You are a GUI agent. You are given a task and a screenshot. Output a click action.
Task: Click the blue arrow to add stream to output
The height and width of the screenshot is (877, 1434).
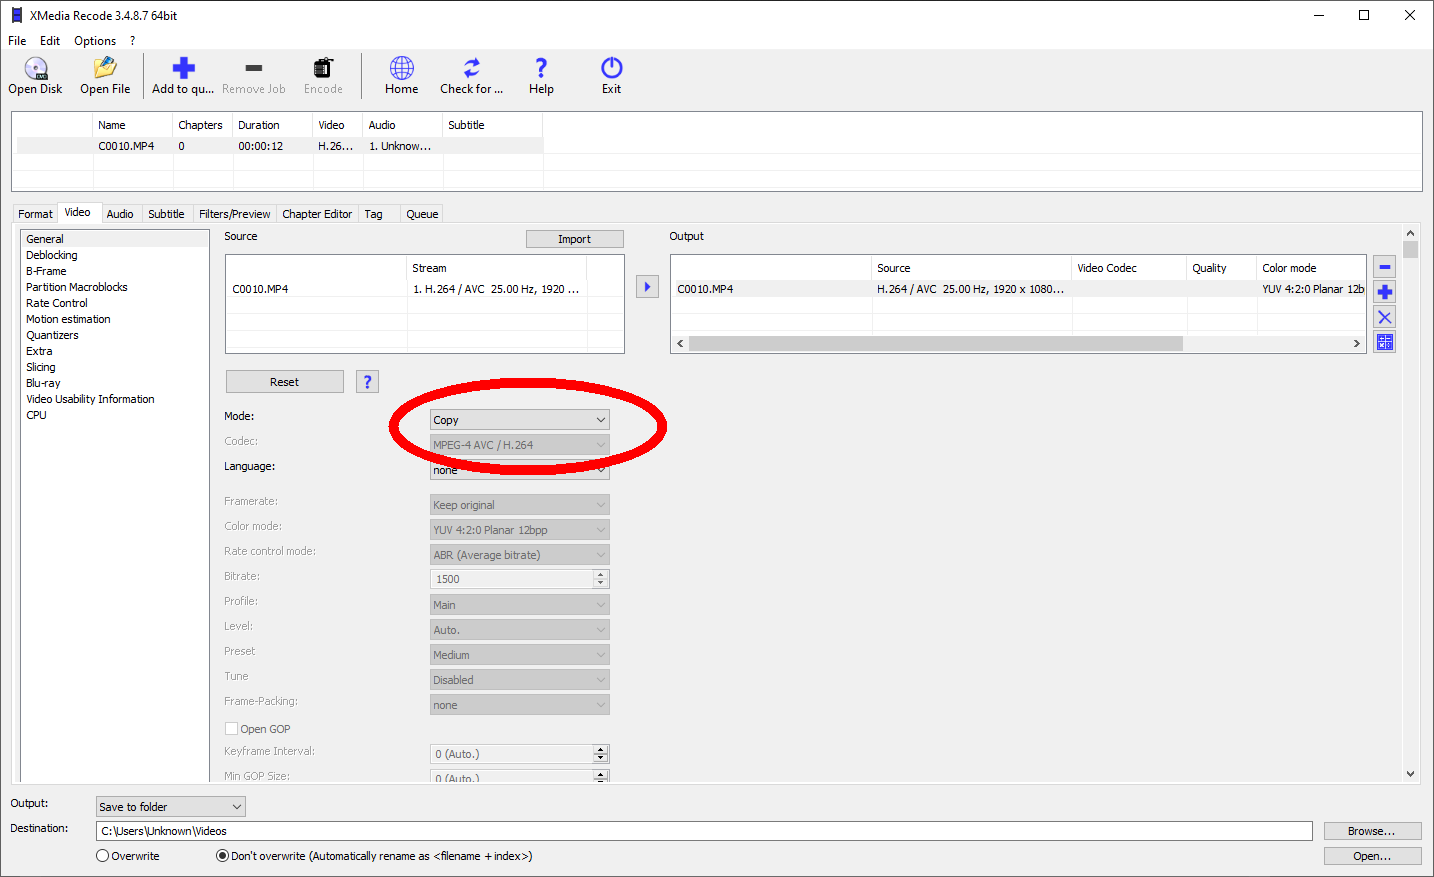pyautogui.click(x=647, y=287)
